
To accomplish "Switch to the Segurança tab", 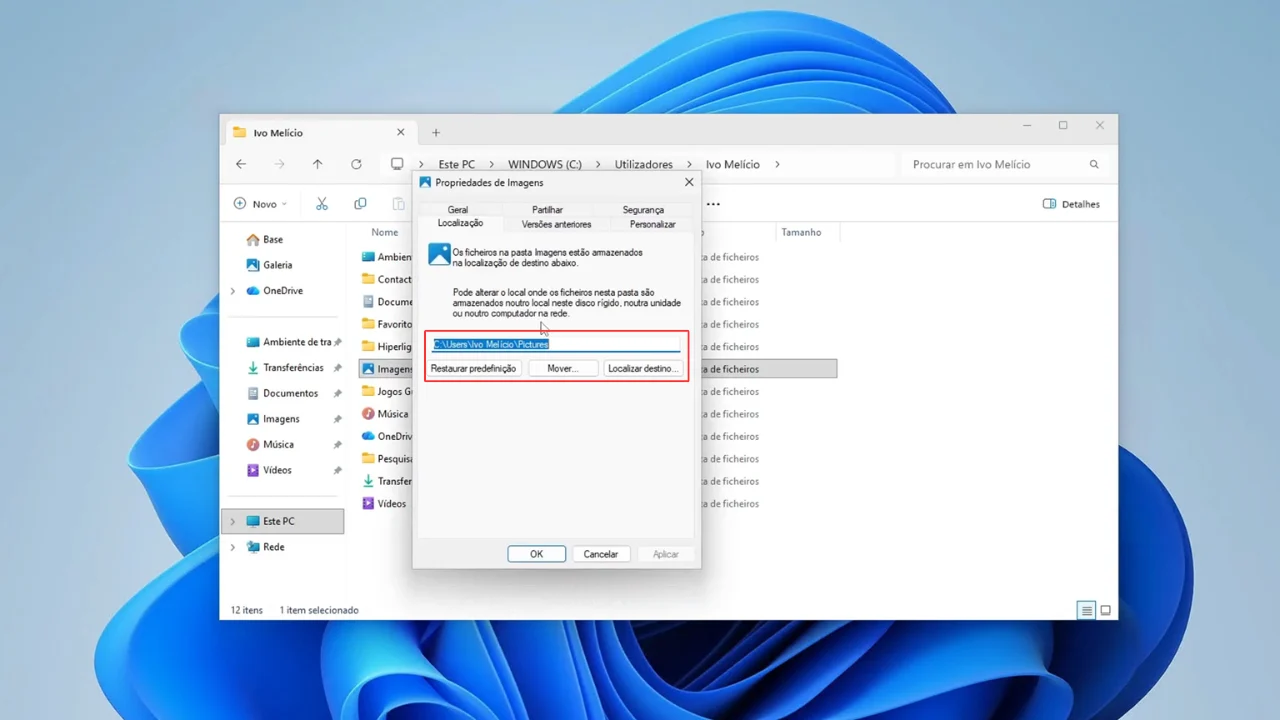I will 643,210.
